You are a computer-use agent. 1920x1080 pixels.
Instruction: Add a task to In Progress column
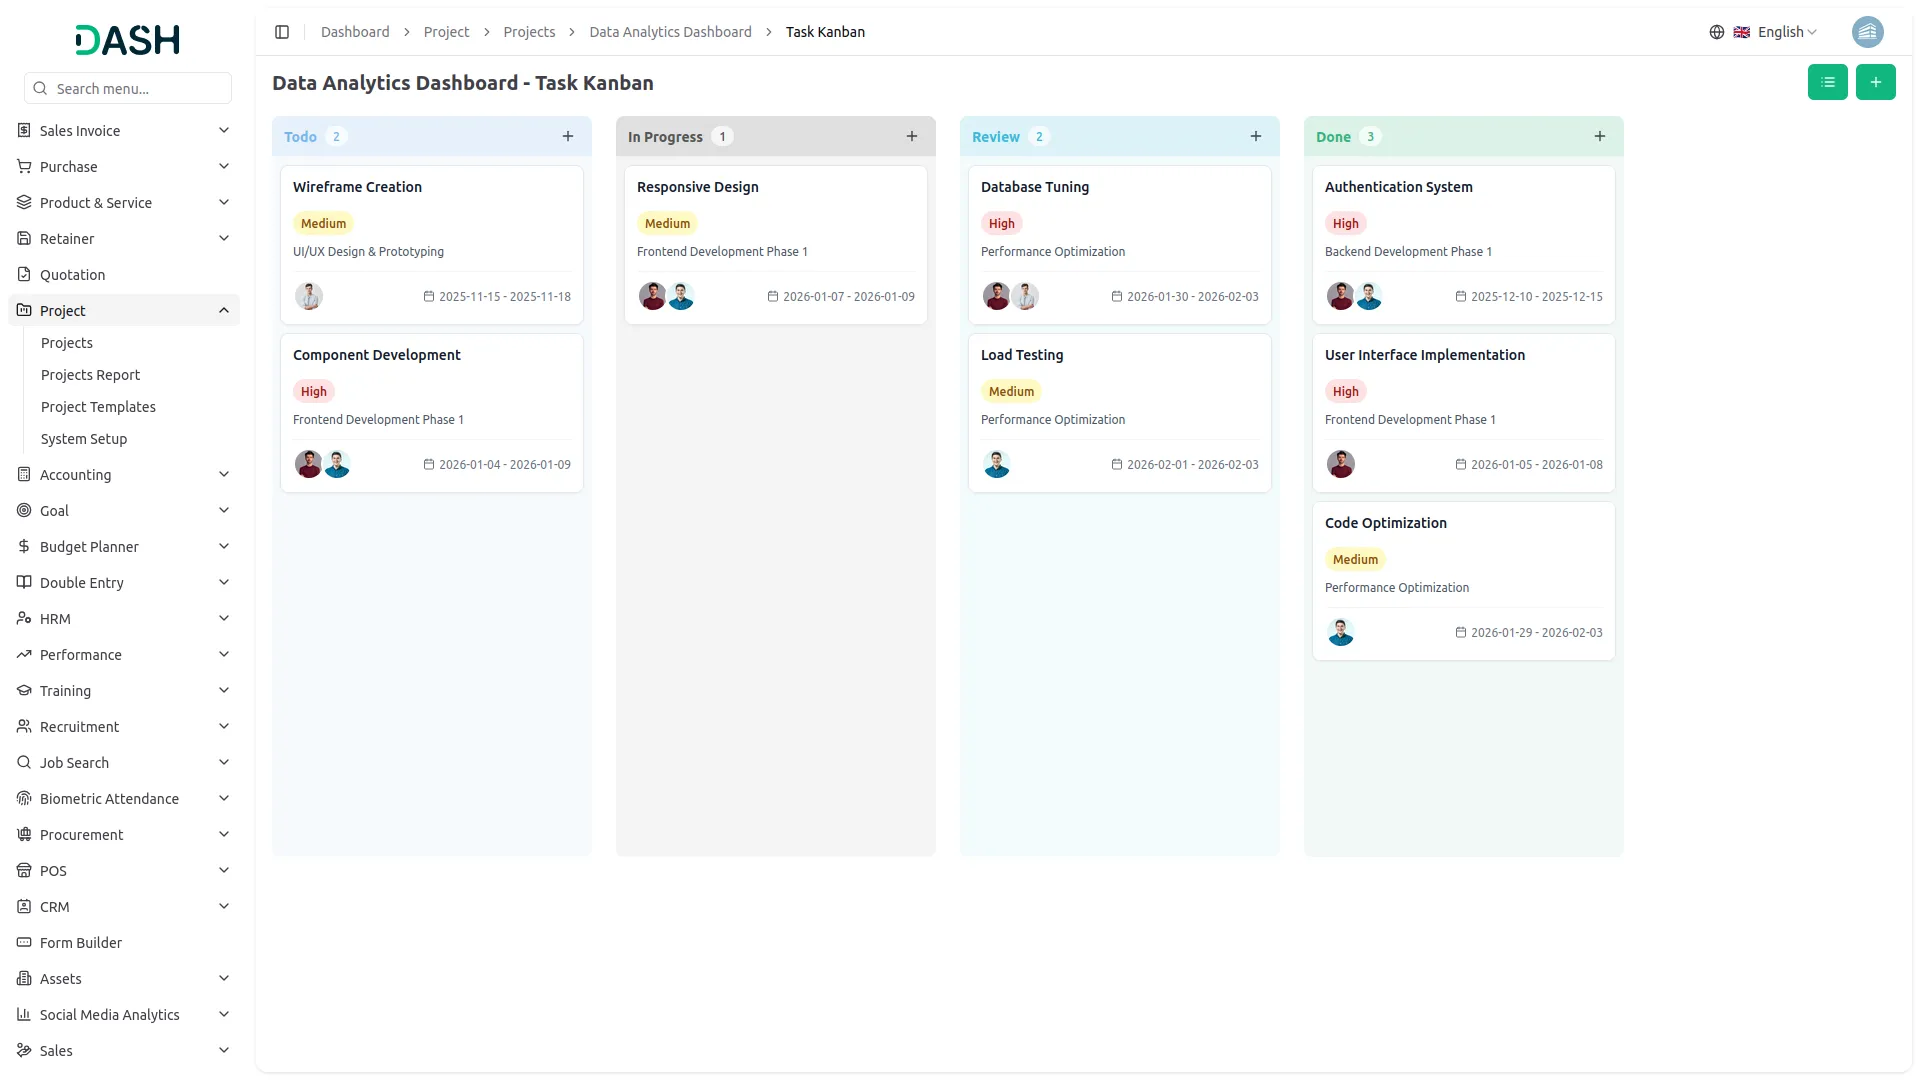click(x=912, y=137)
